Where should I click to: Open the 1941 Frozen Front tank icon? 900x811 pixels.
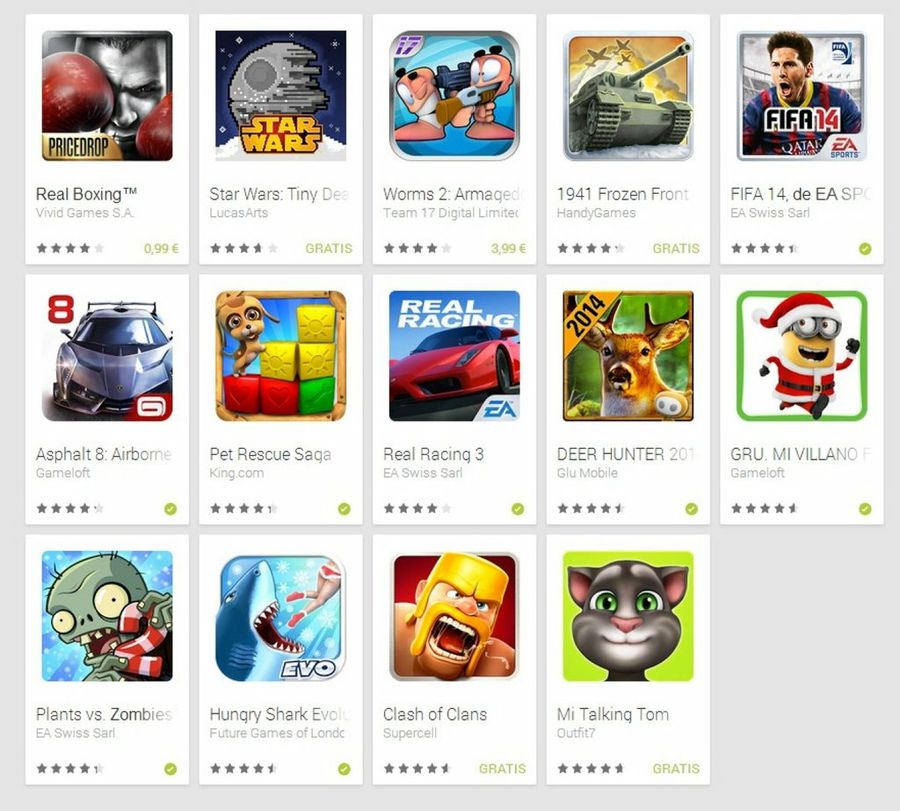(x=628, y=96)
